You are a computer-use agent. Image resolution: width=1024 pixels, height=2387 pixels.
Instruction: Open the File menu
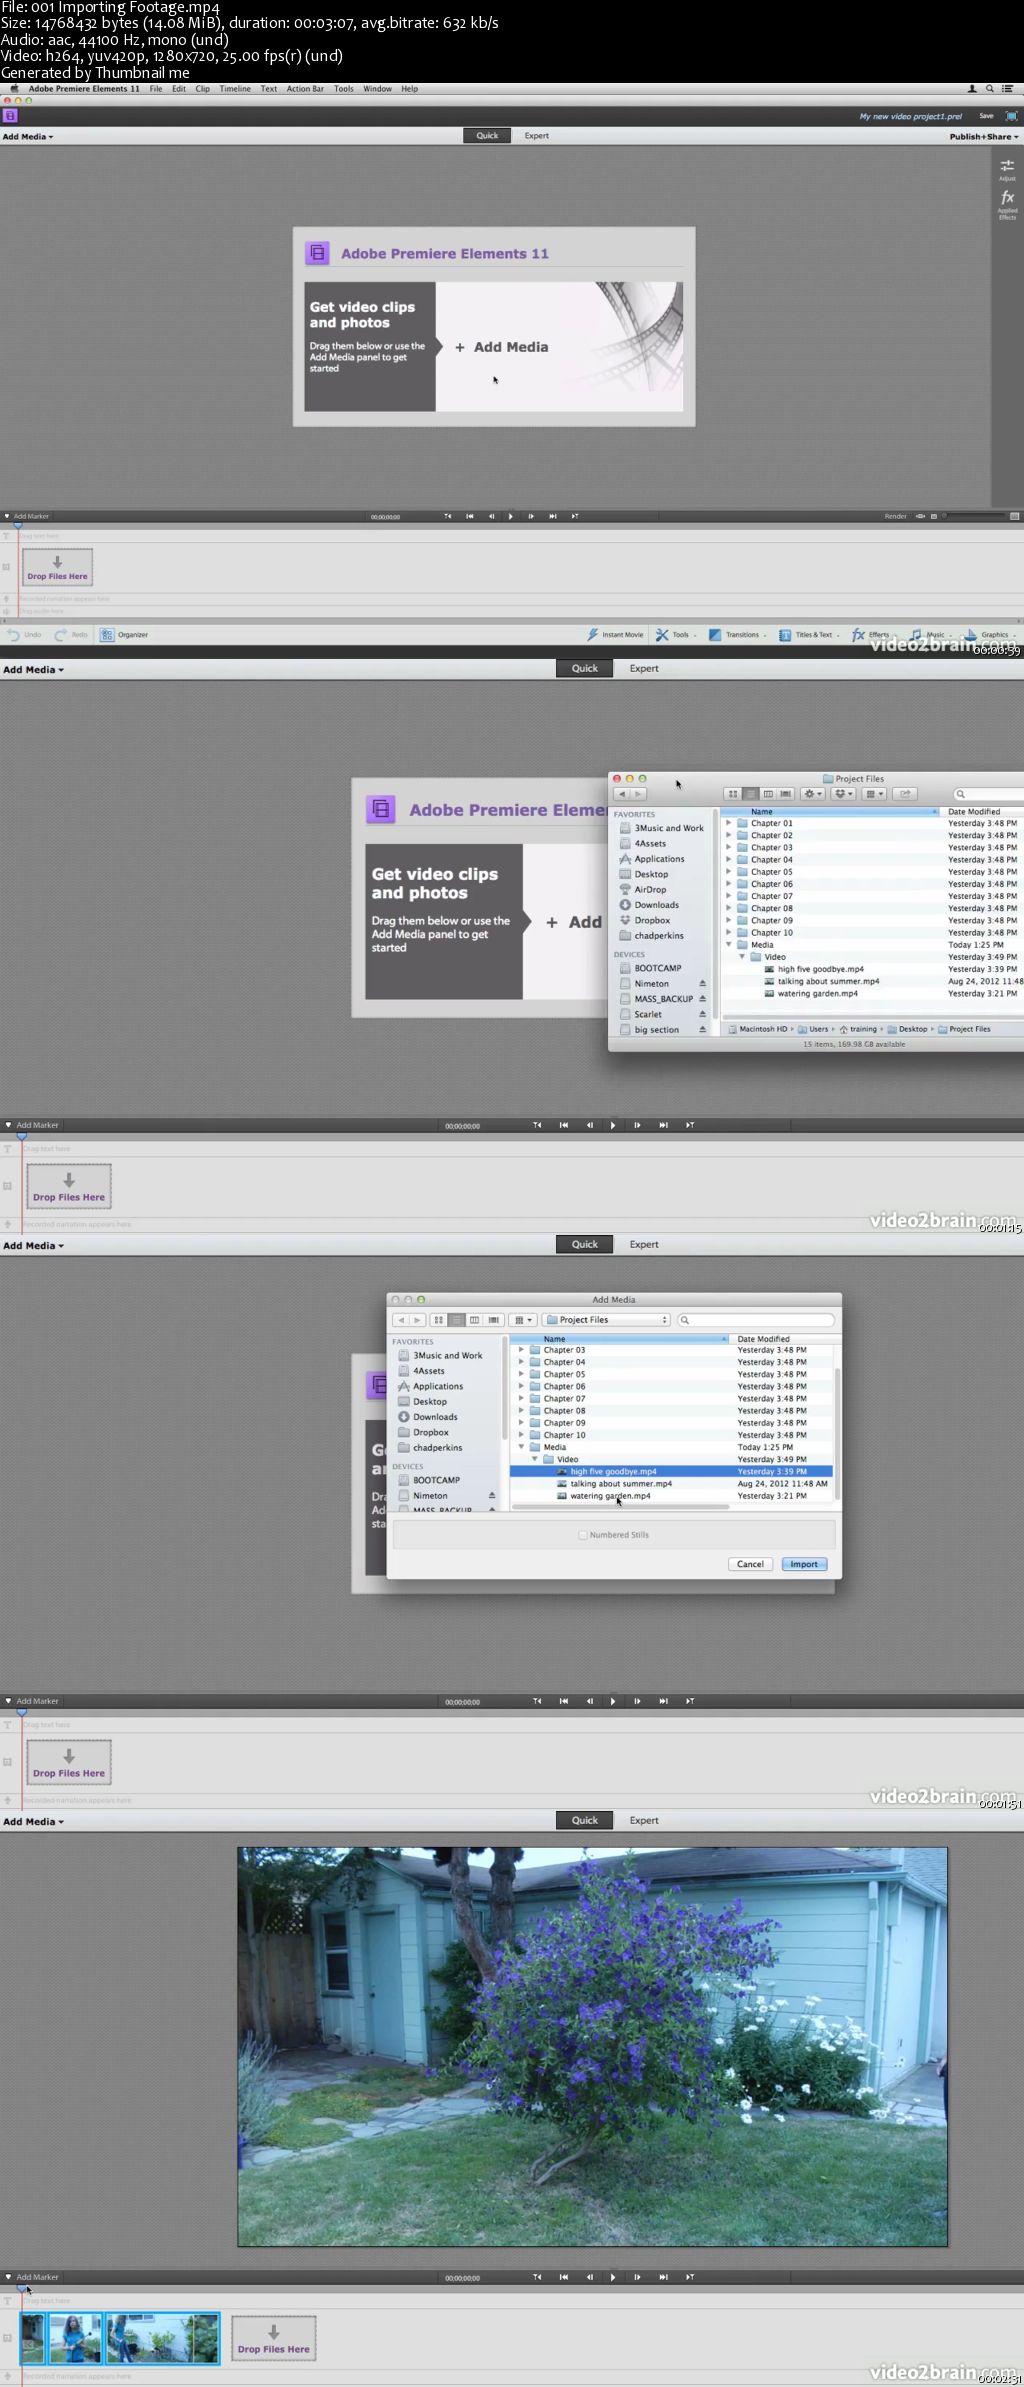click(156, 89)
